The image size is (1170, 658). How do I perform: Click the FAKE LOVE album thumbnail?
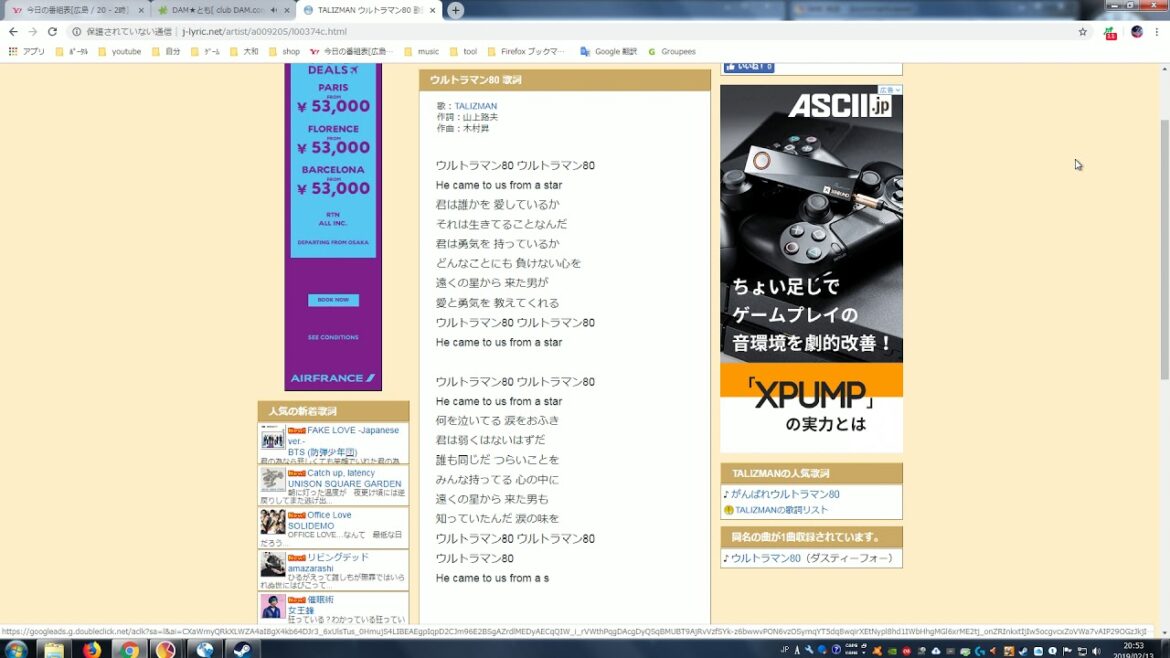click(x=273, y=438)
